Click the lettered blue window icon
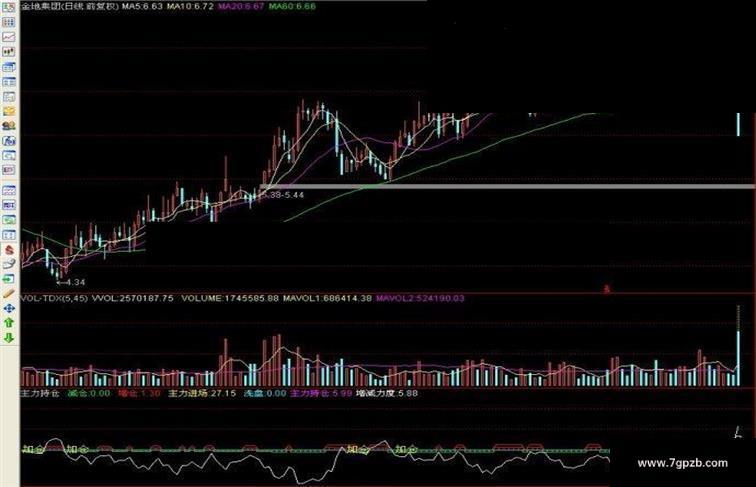Viewport: 756px width, 487px height. (9, 205)
